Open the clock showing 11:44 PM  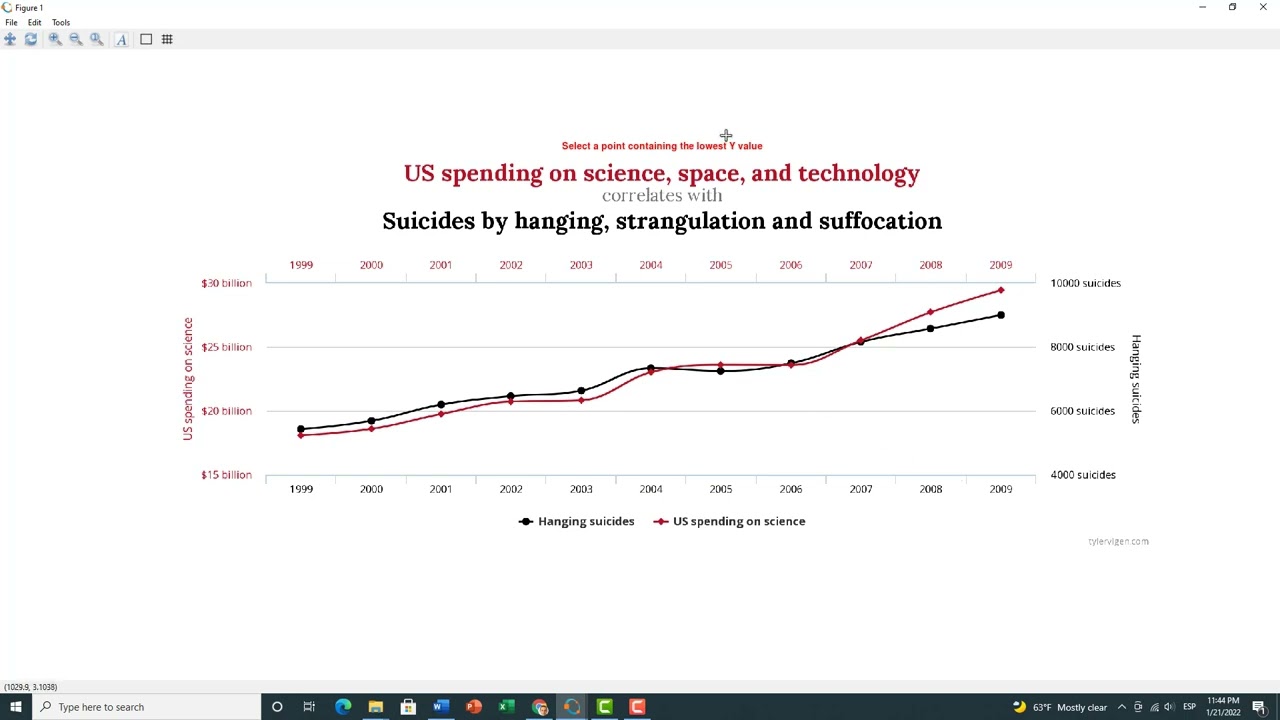tap(1224, 707)
